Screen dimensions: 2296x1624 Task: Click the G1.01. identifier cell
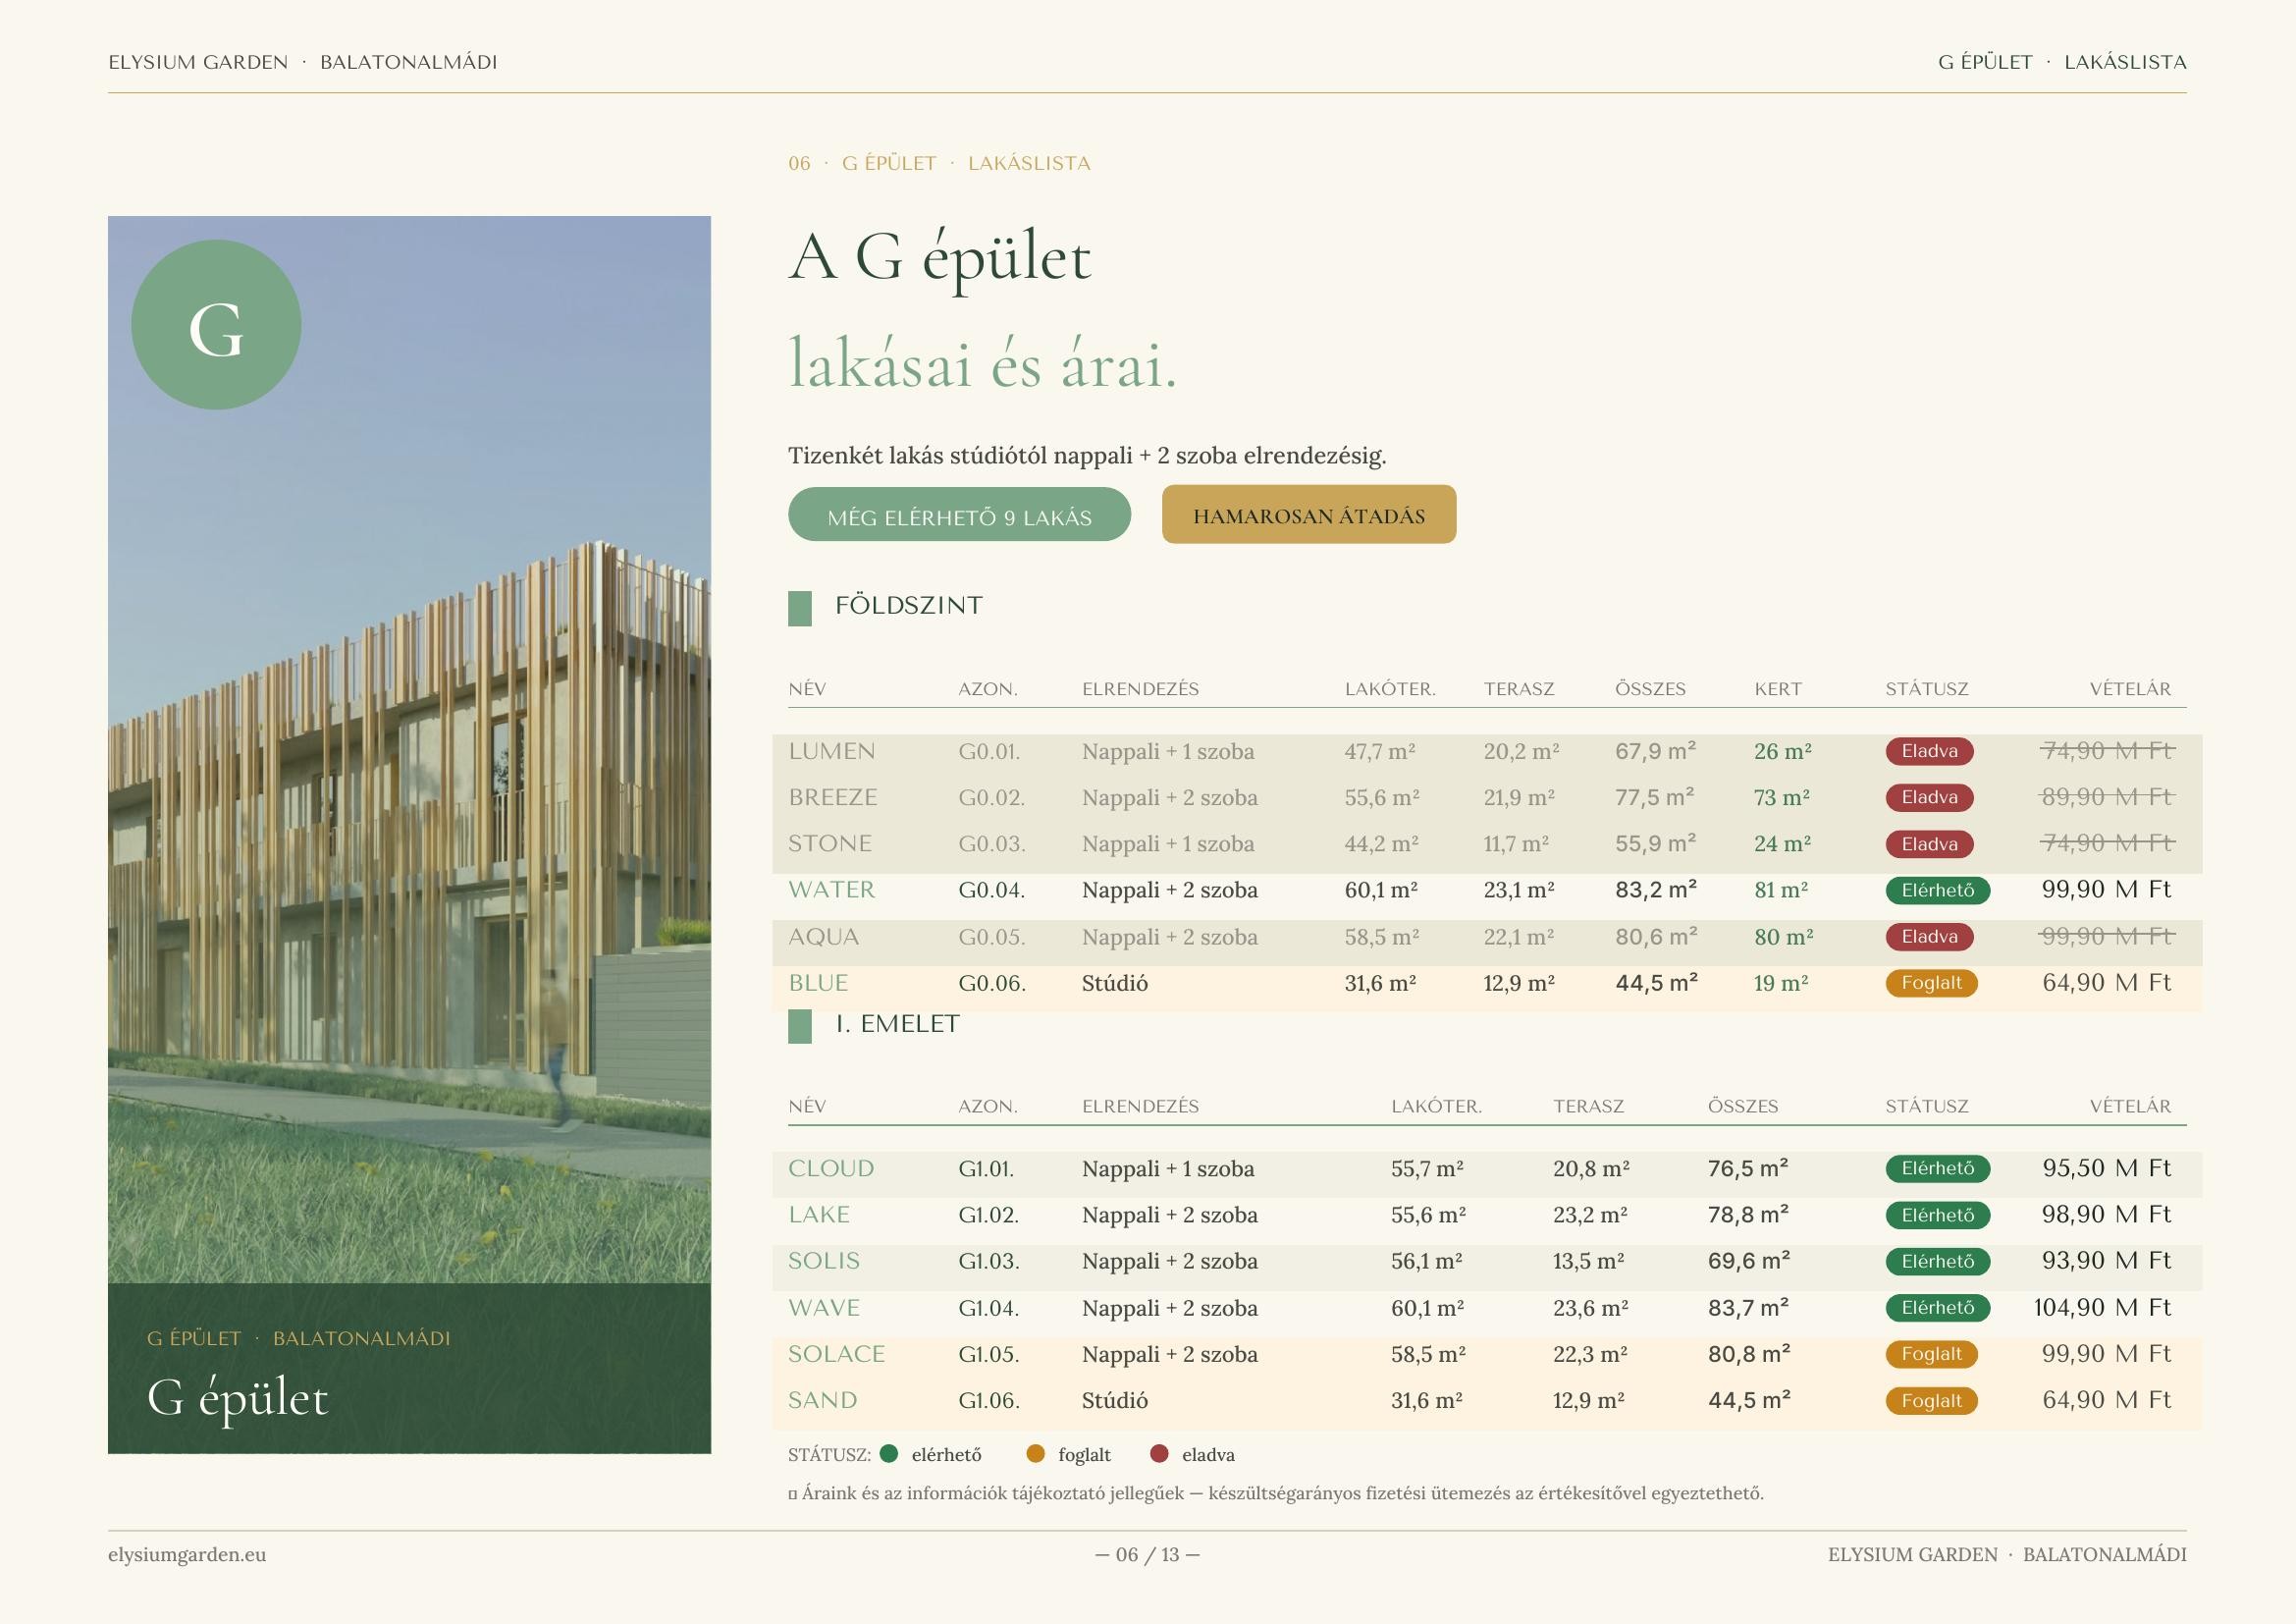[985, 1168]
